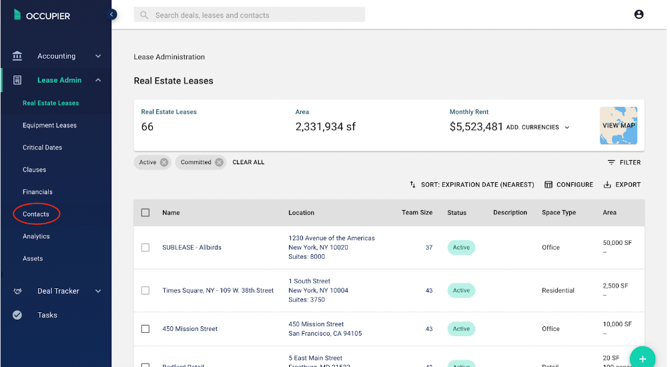Check the SUBLEASE - Allbirds row checkbox

pyautogui.click(x=145, y=247)
